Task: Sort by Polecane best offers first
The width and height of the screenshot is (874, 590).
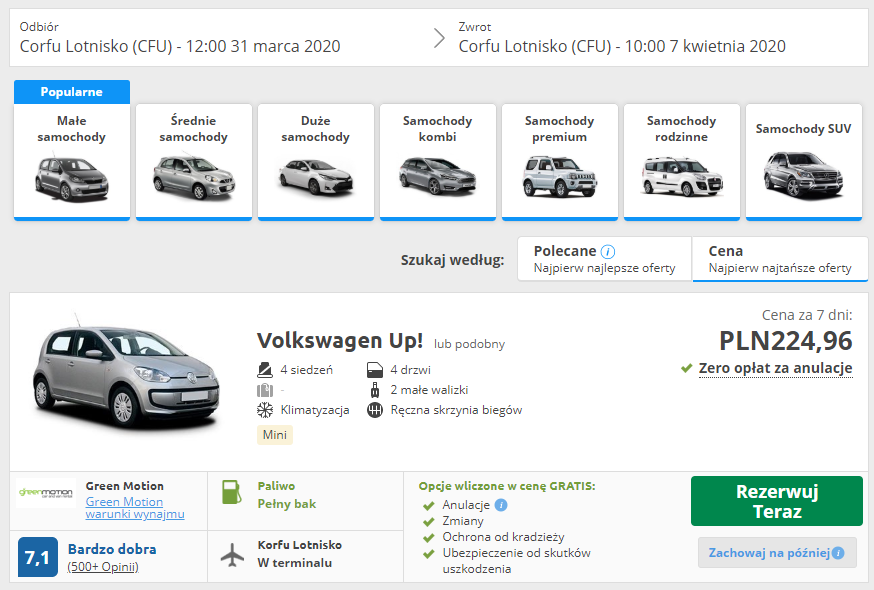Action: click(604, 259)
